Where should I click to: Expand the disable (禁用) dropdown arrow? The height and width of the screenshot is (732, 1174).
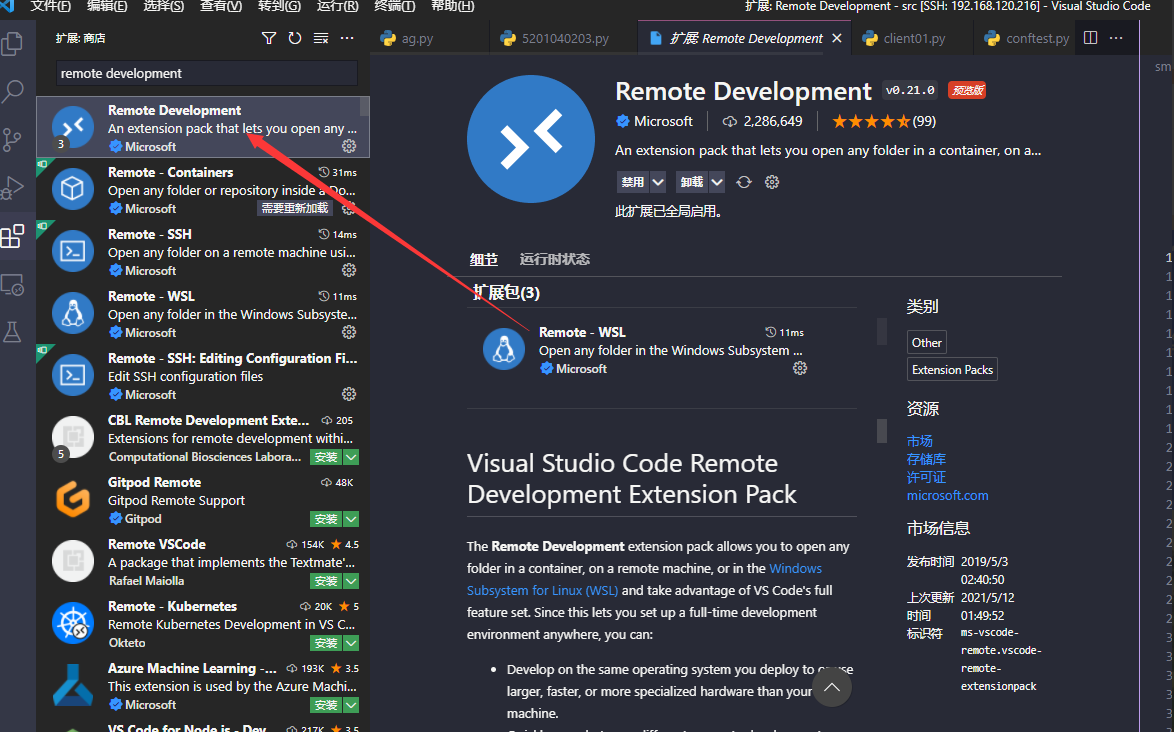(658, 182)
